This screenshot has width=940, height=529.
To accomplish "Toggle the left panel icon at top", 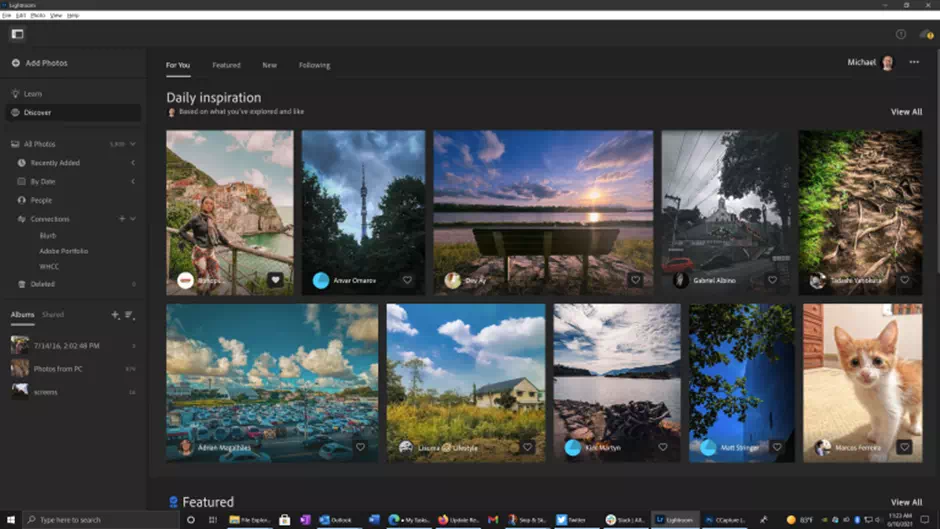I will click(17, 34).
